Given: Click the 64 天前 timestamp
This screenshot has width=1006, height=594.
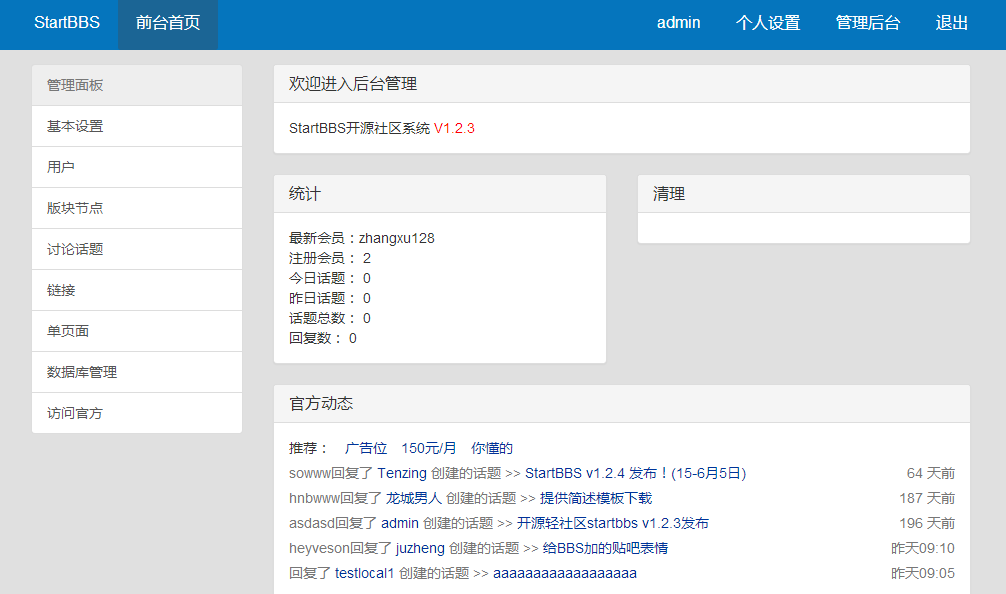Looking at the screenshot, I should 930,473.
